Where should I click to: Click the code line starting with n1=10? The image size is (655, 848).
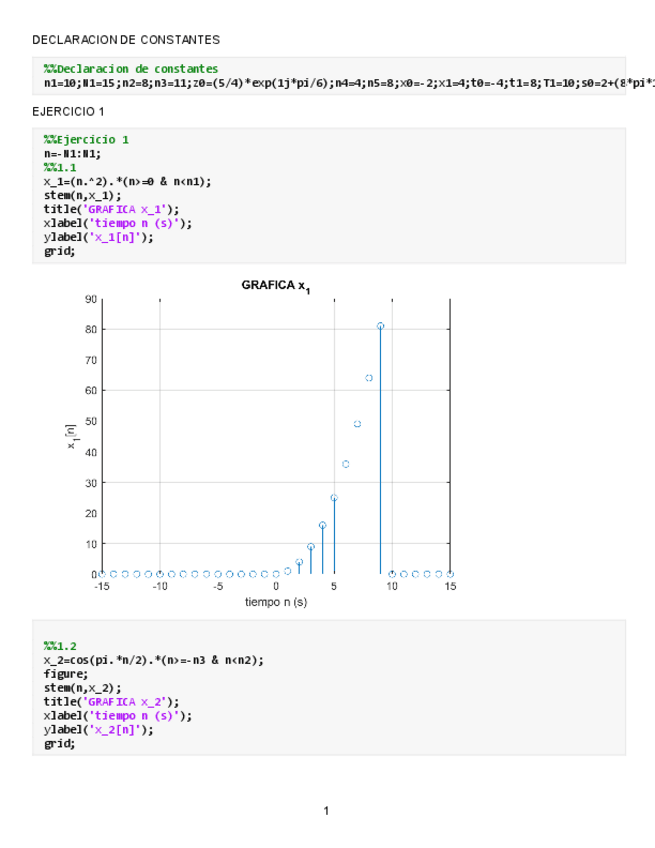330,83
